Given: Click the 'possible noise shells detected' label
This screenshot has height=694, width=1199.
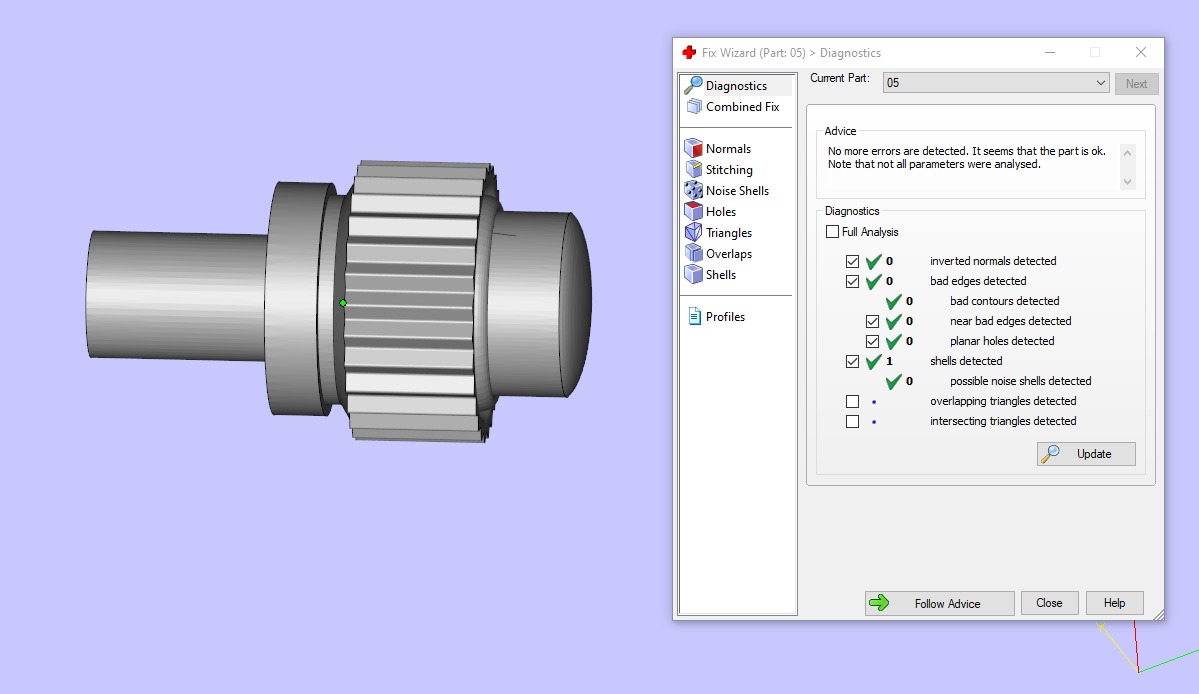Looking at the screenshot, I should [1020, 381].
